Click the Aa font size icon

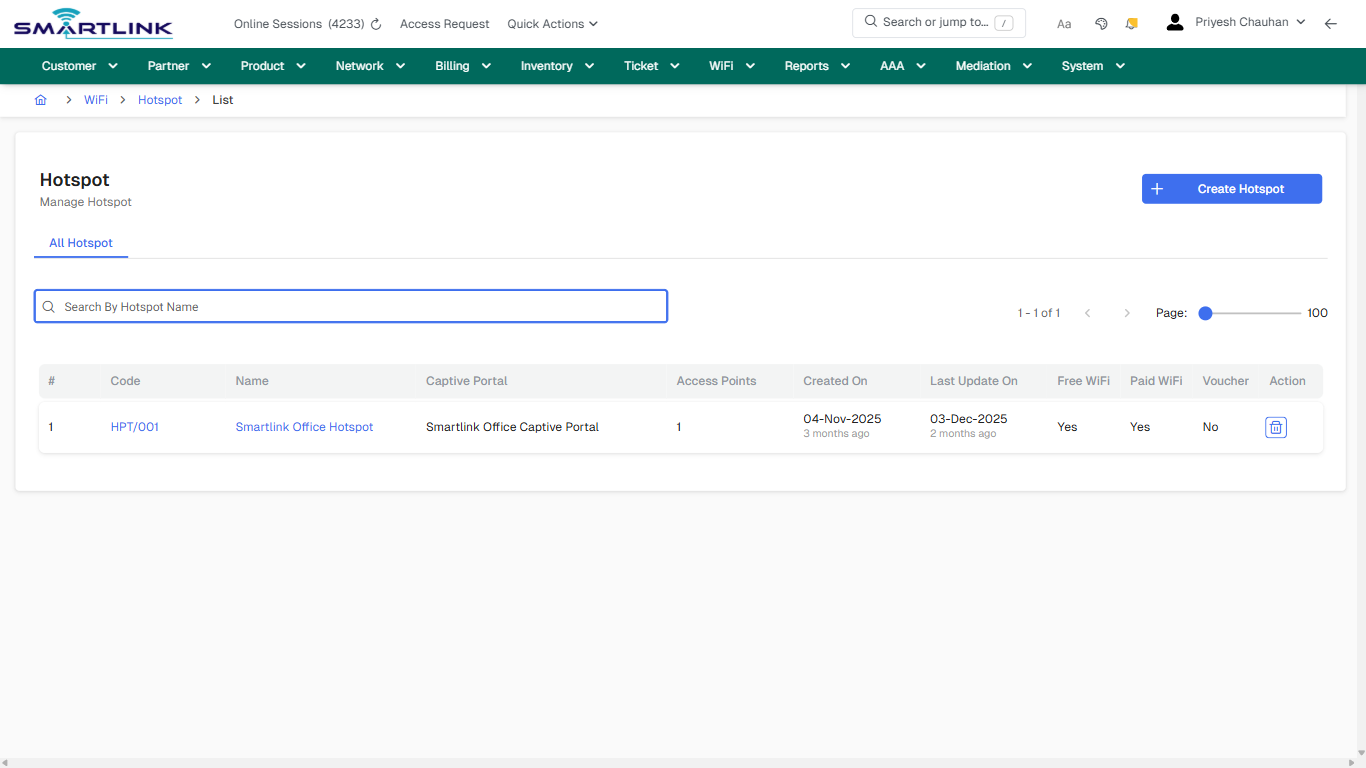(x=1064, y=23)
